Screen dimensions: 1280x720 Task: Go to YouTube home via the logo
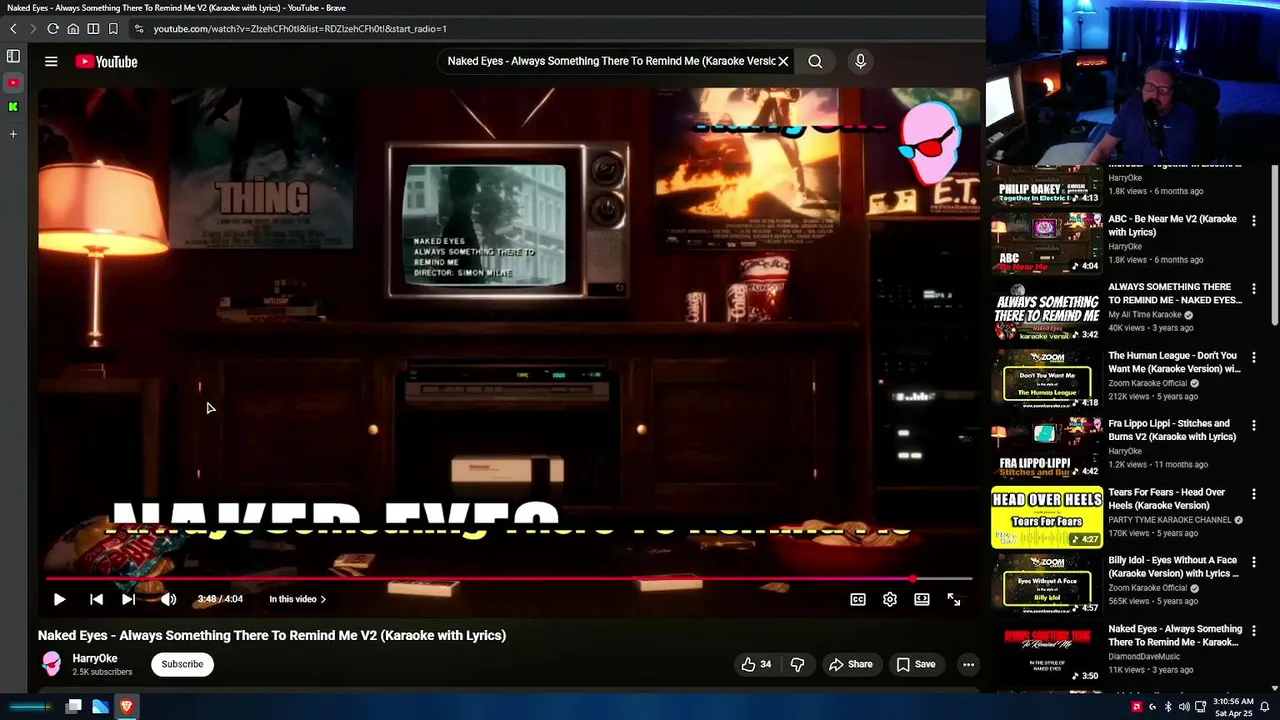[x=106, y=62]
